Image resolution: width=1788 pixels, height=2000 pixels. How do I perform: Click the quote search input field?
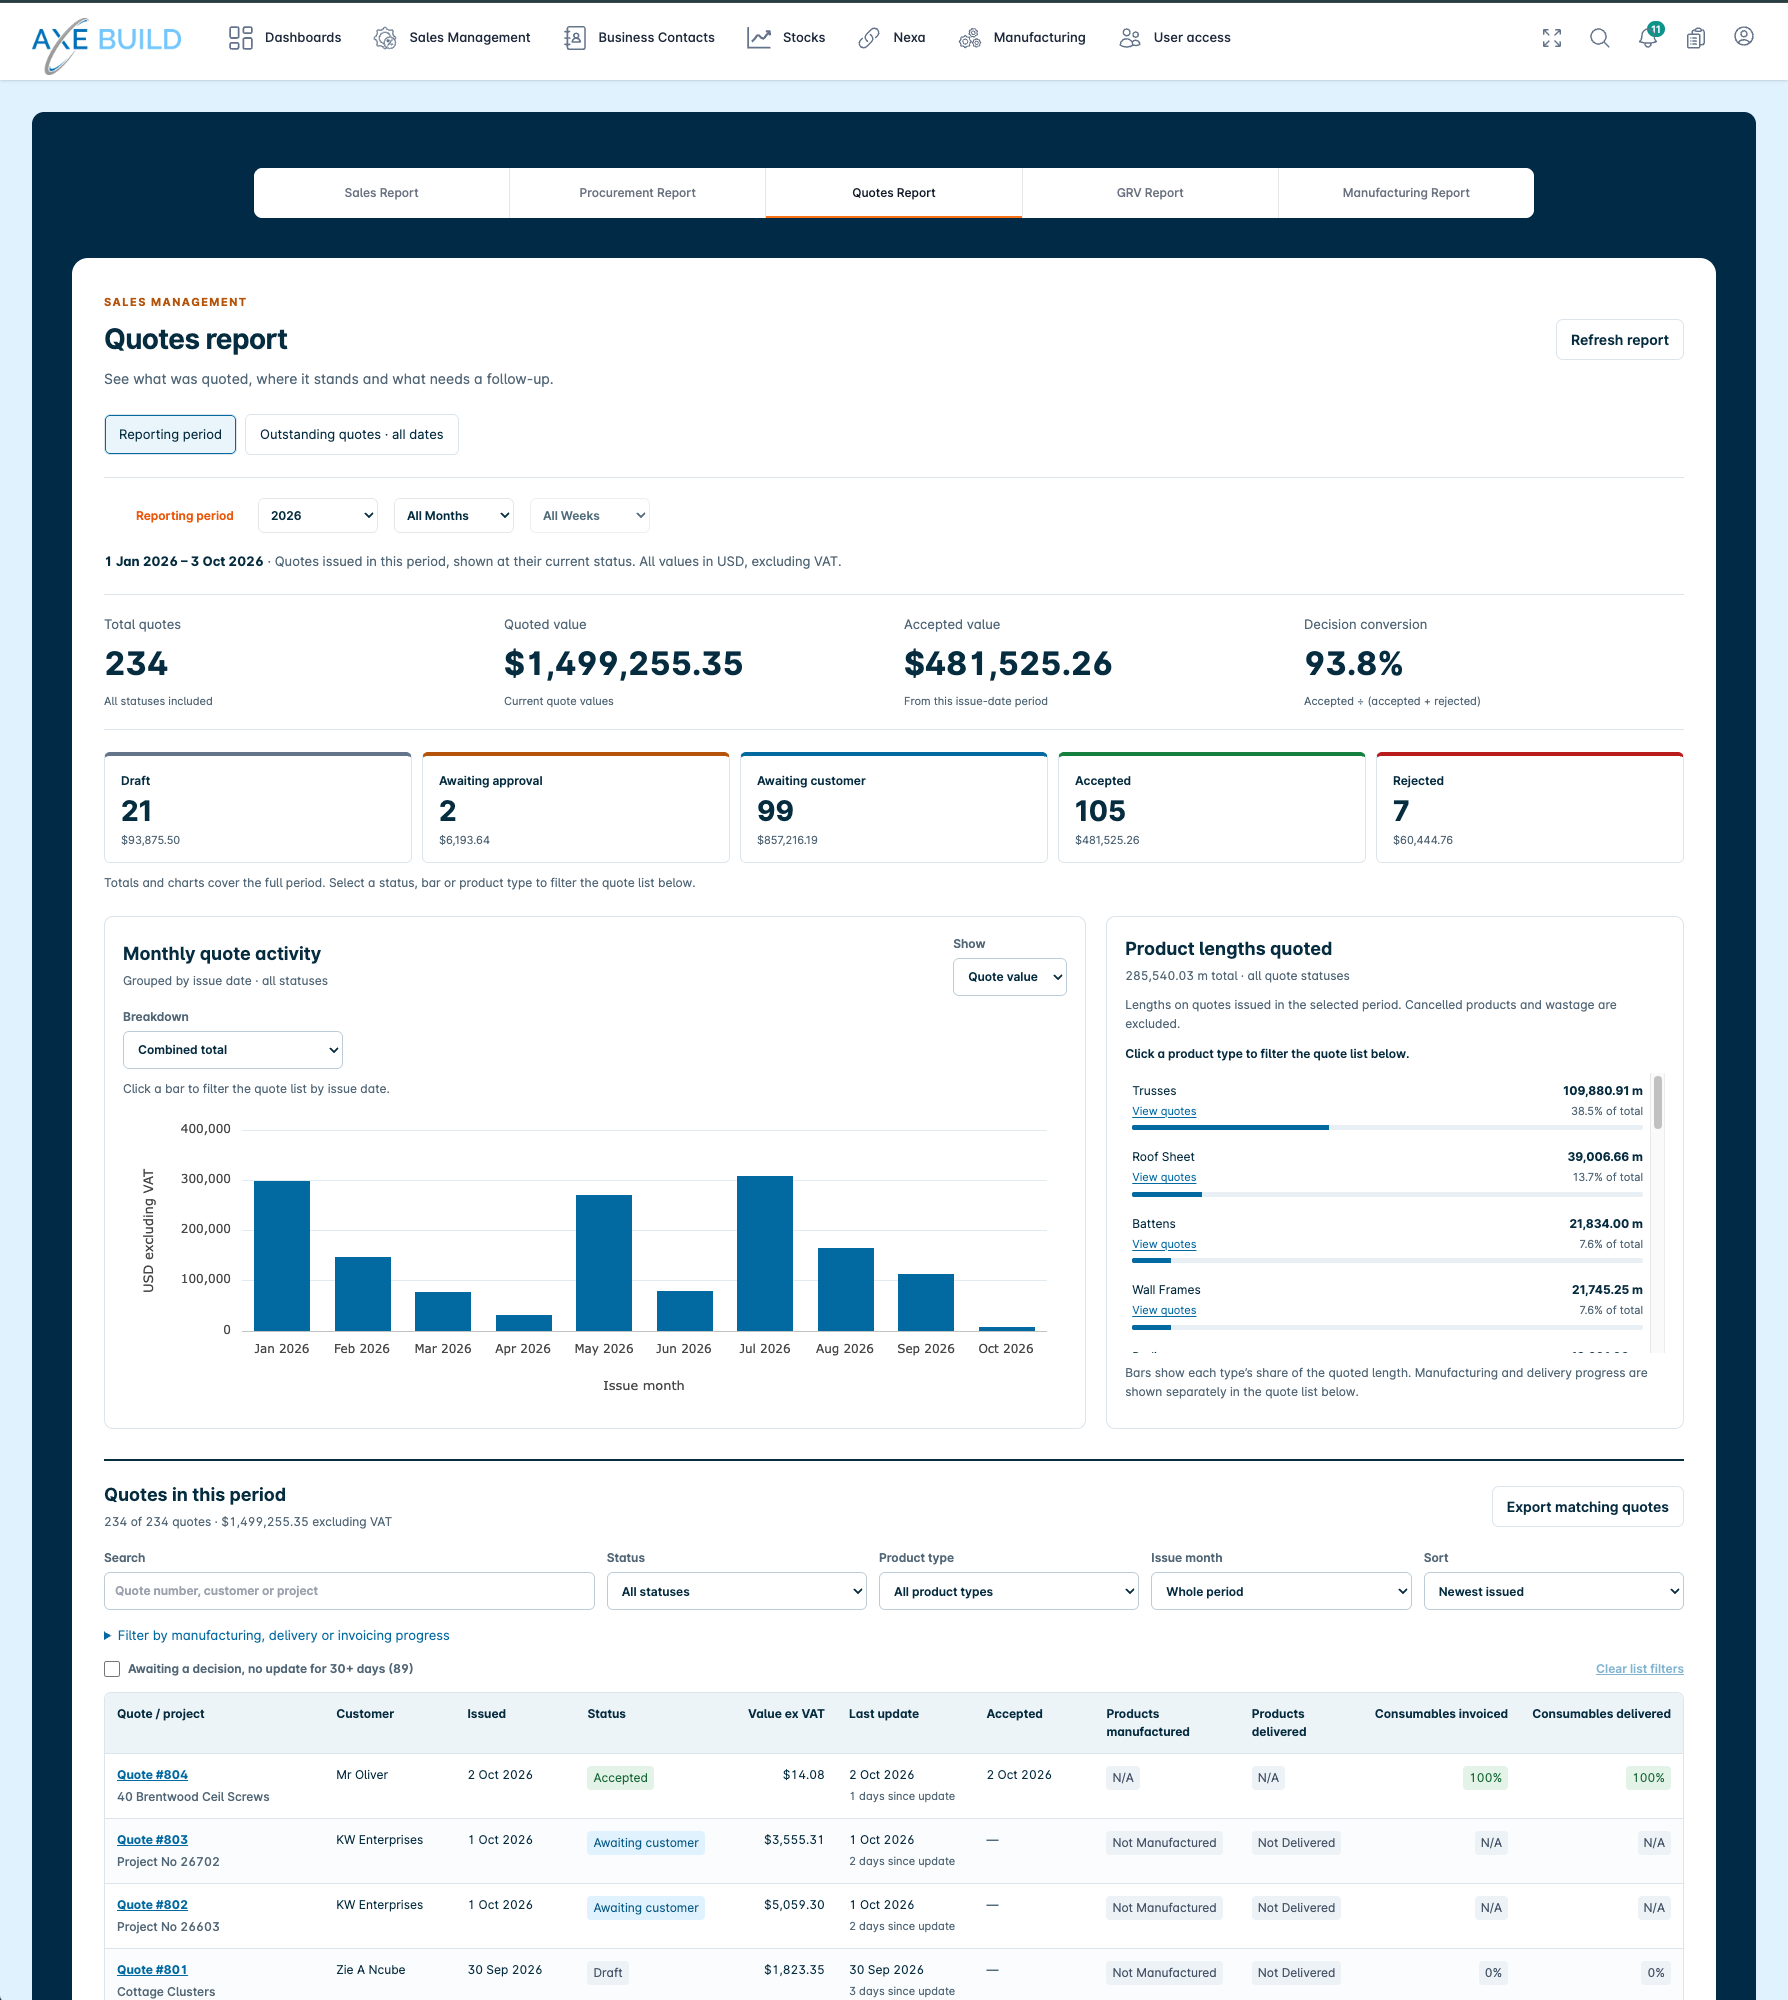(x=349, y=1591)
